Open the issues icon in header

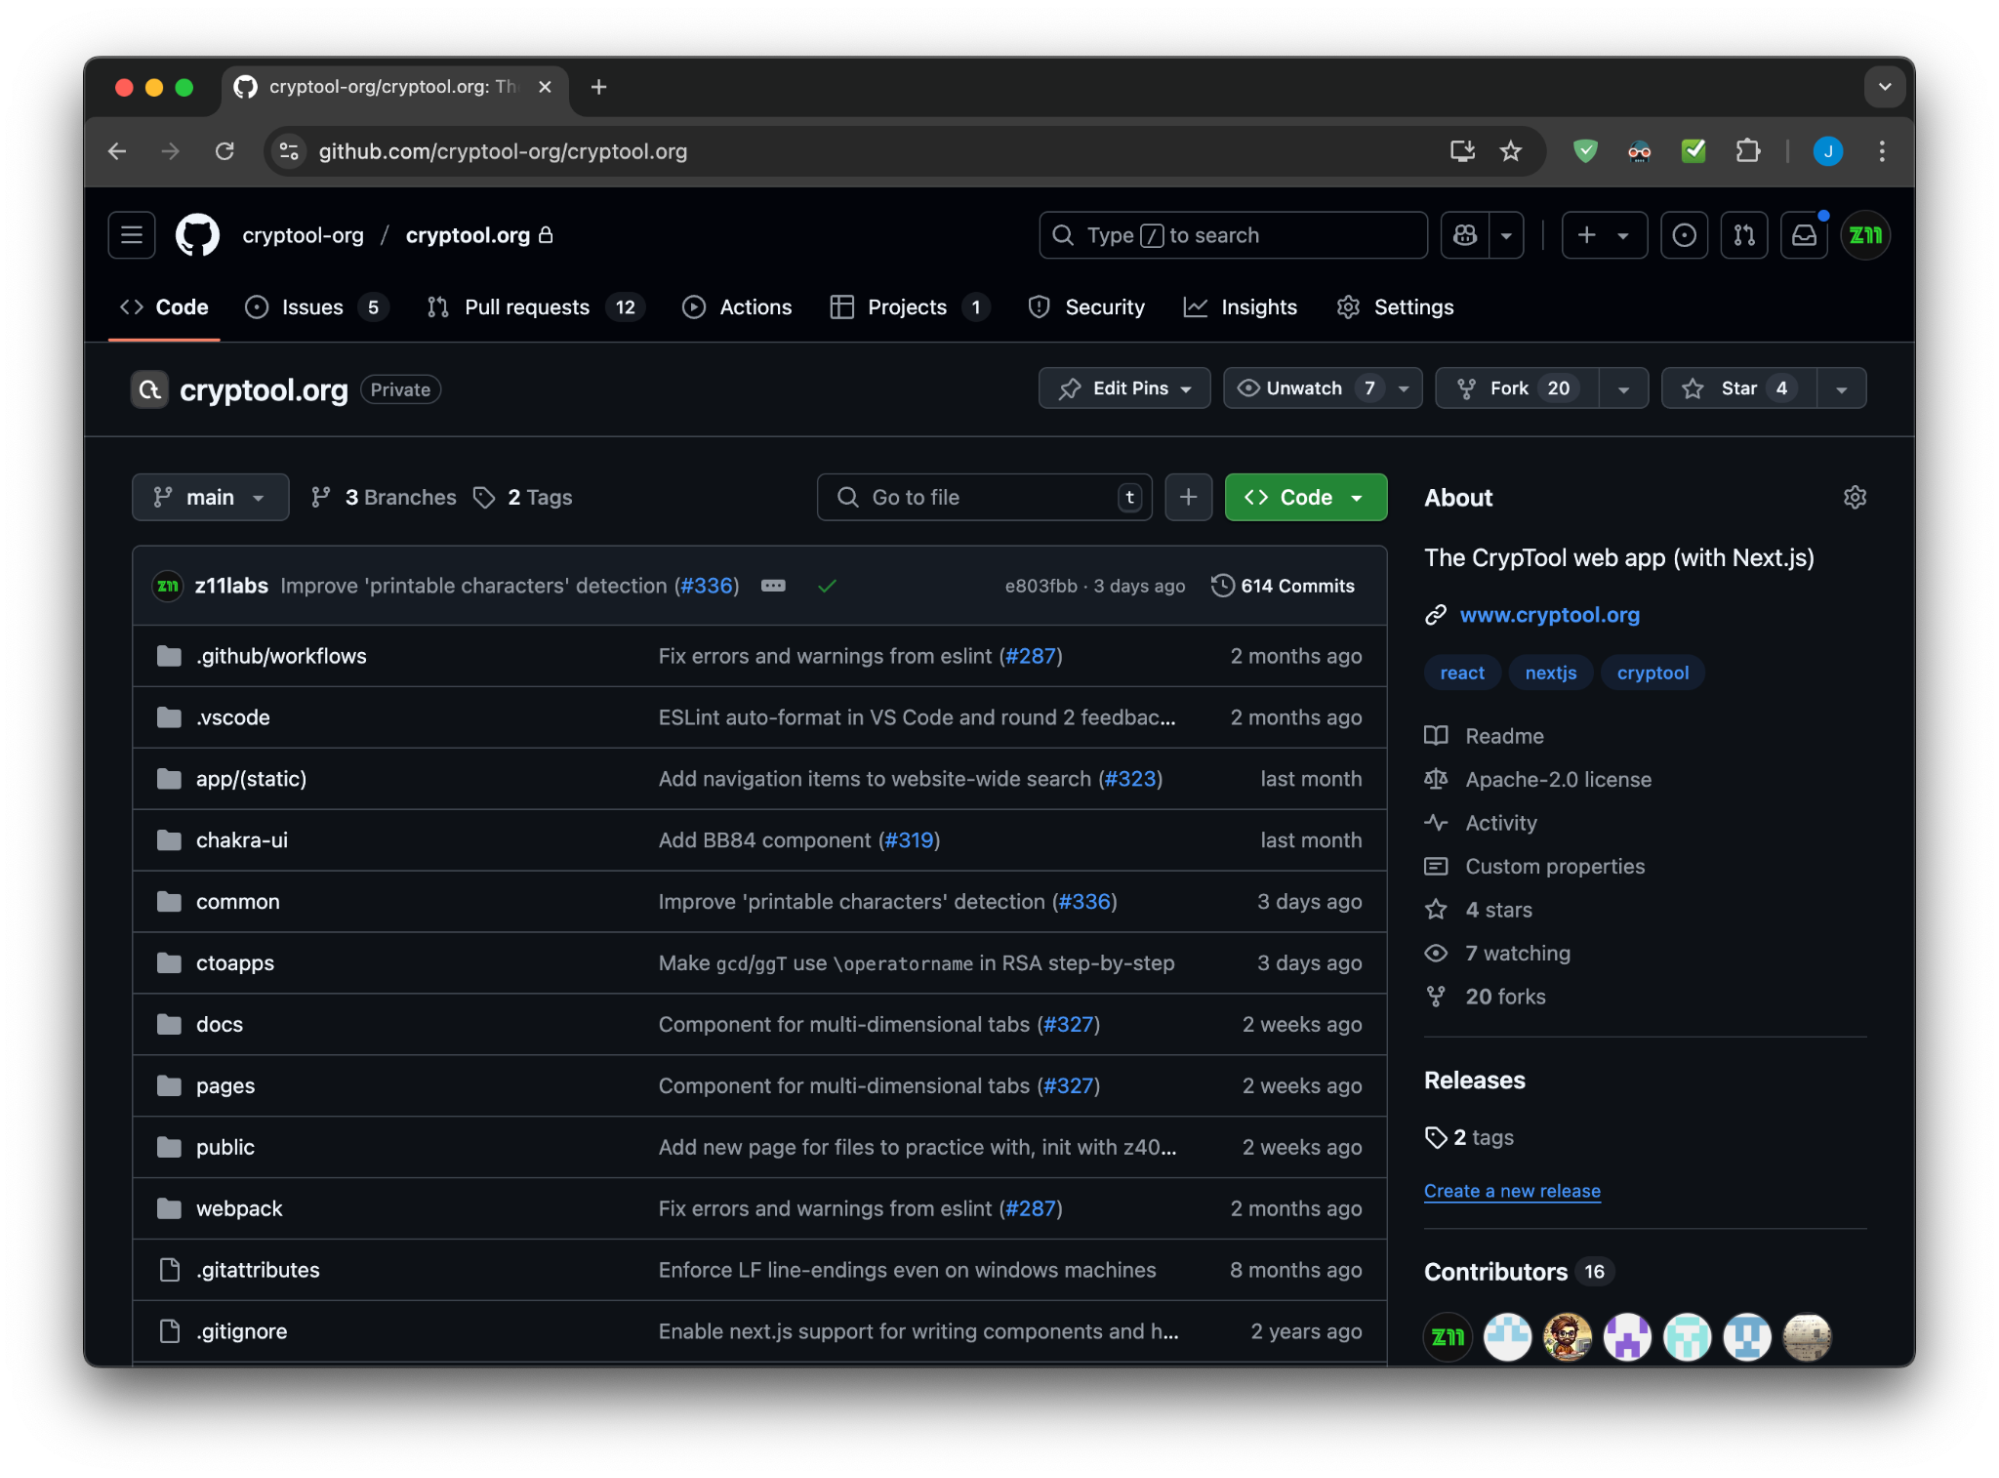pyautogui.click(x=1684, y=235)
